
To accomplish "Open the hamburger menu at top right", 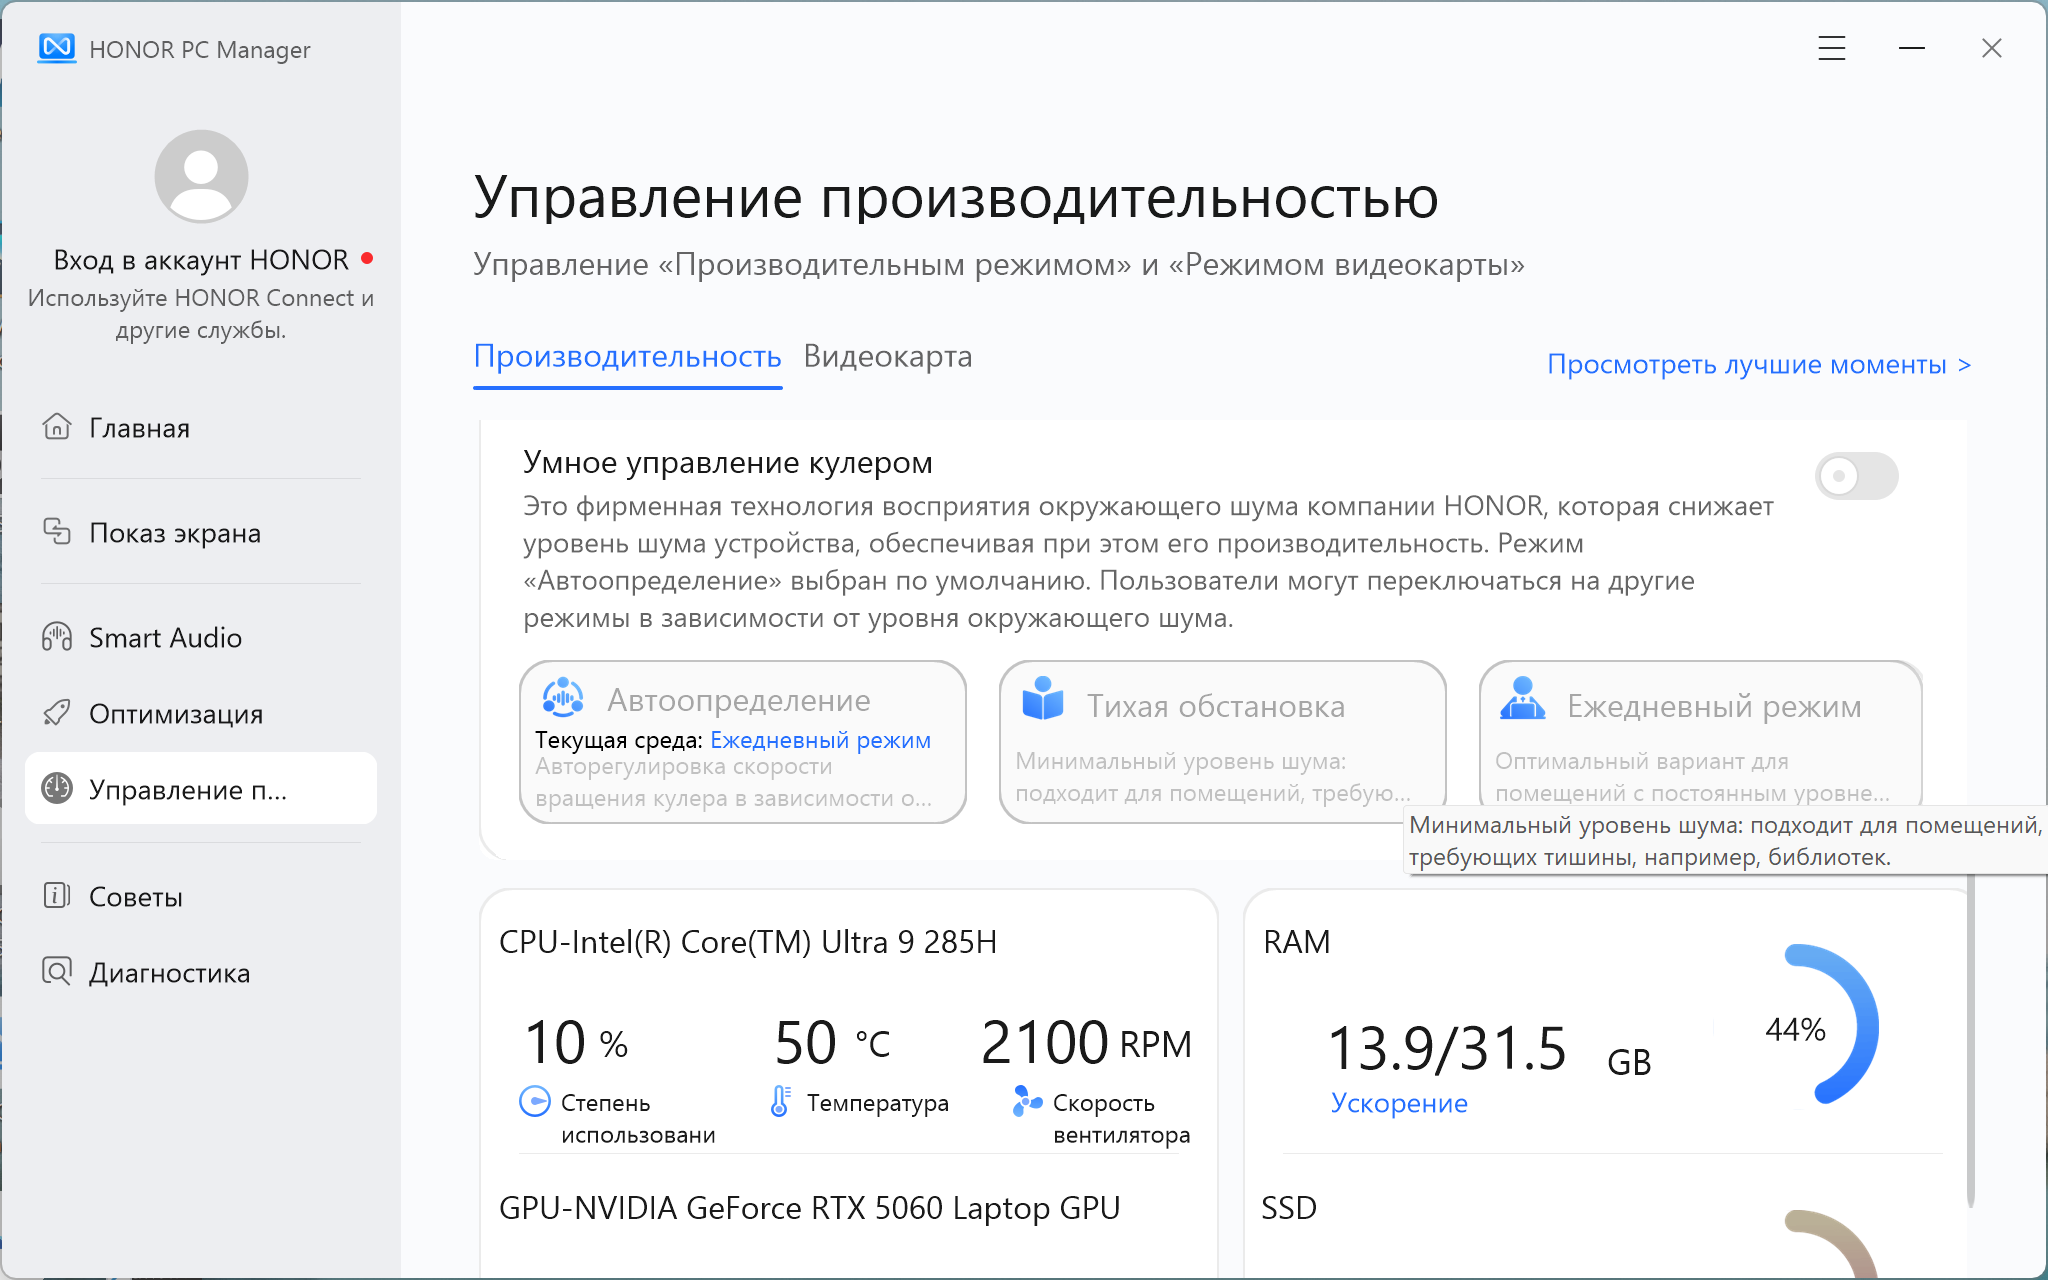I will click(x=1831, y=48).
